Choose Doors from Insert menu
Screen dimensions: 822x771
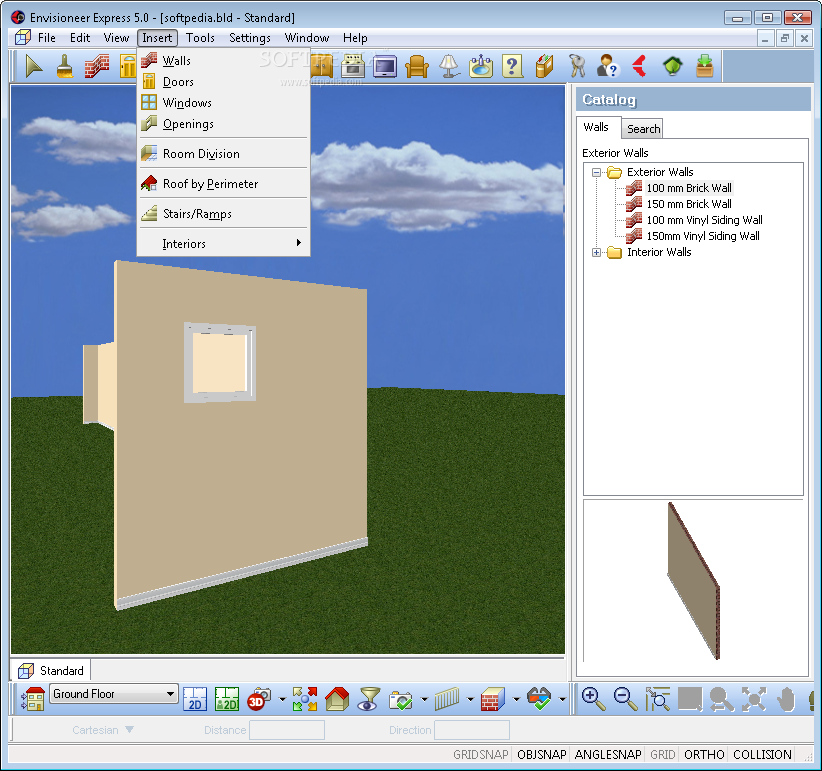[224, 82]
